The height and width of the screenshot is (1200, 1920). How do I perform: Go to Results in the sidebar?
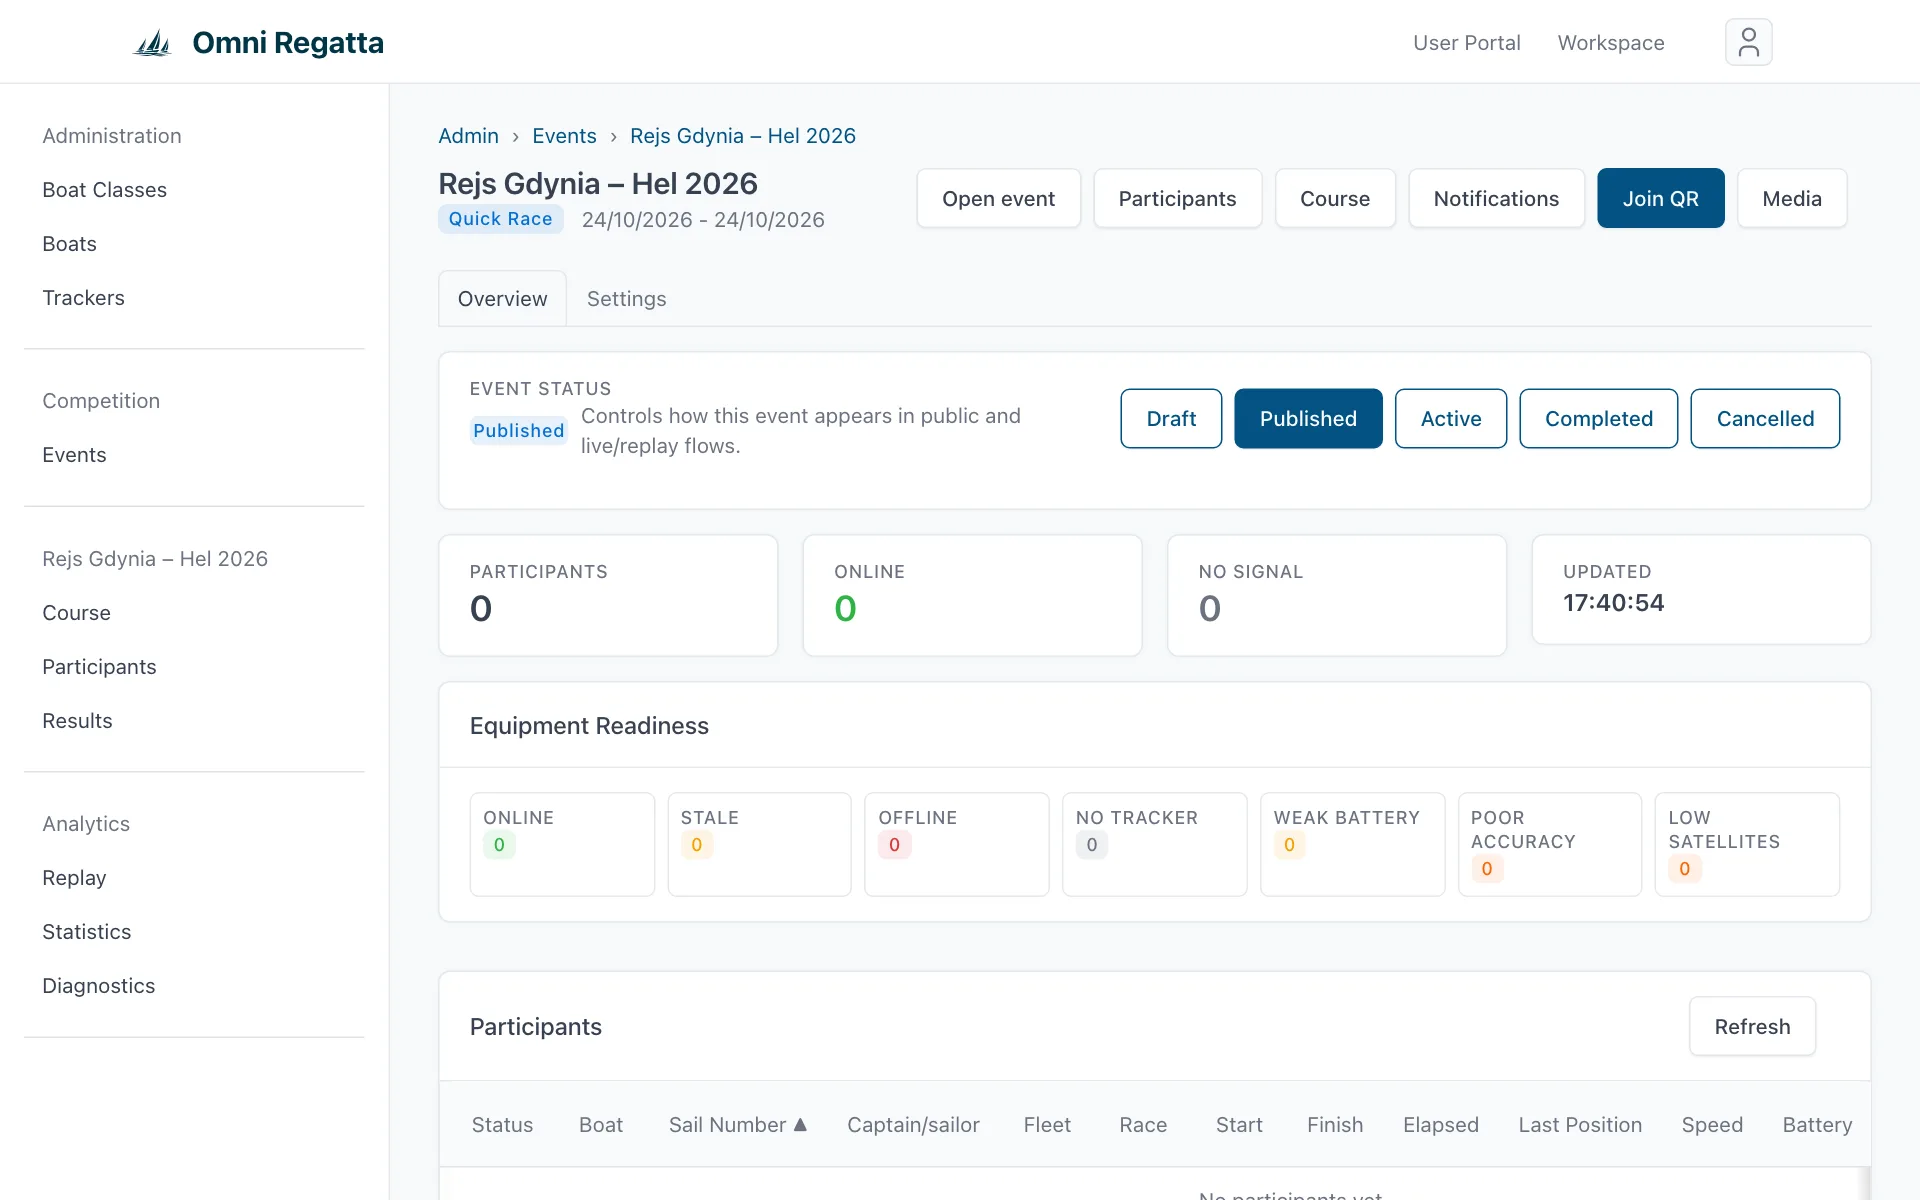[77, 721]
